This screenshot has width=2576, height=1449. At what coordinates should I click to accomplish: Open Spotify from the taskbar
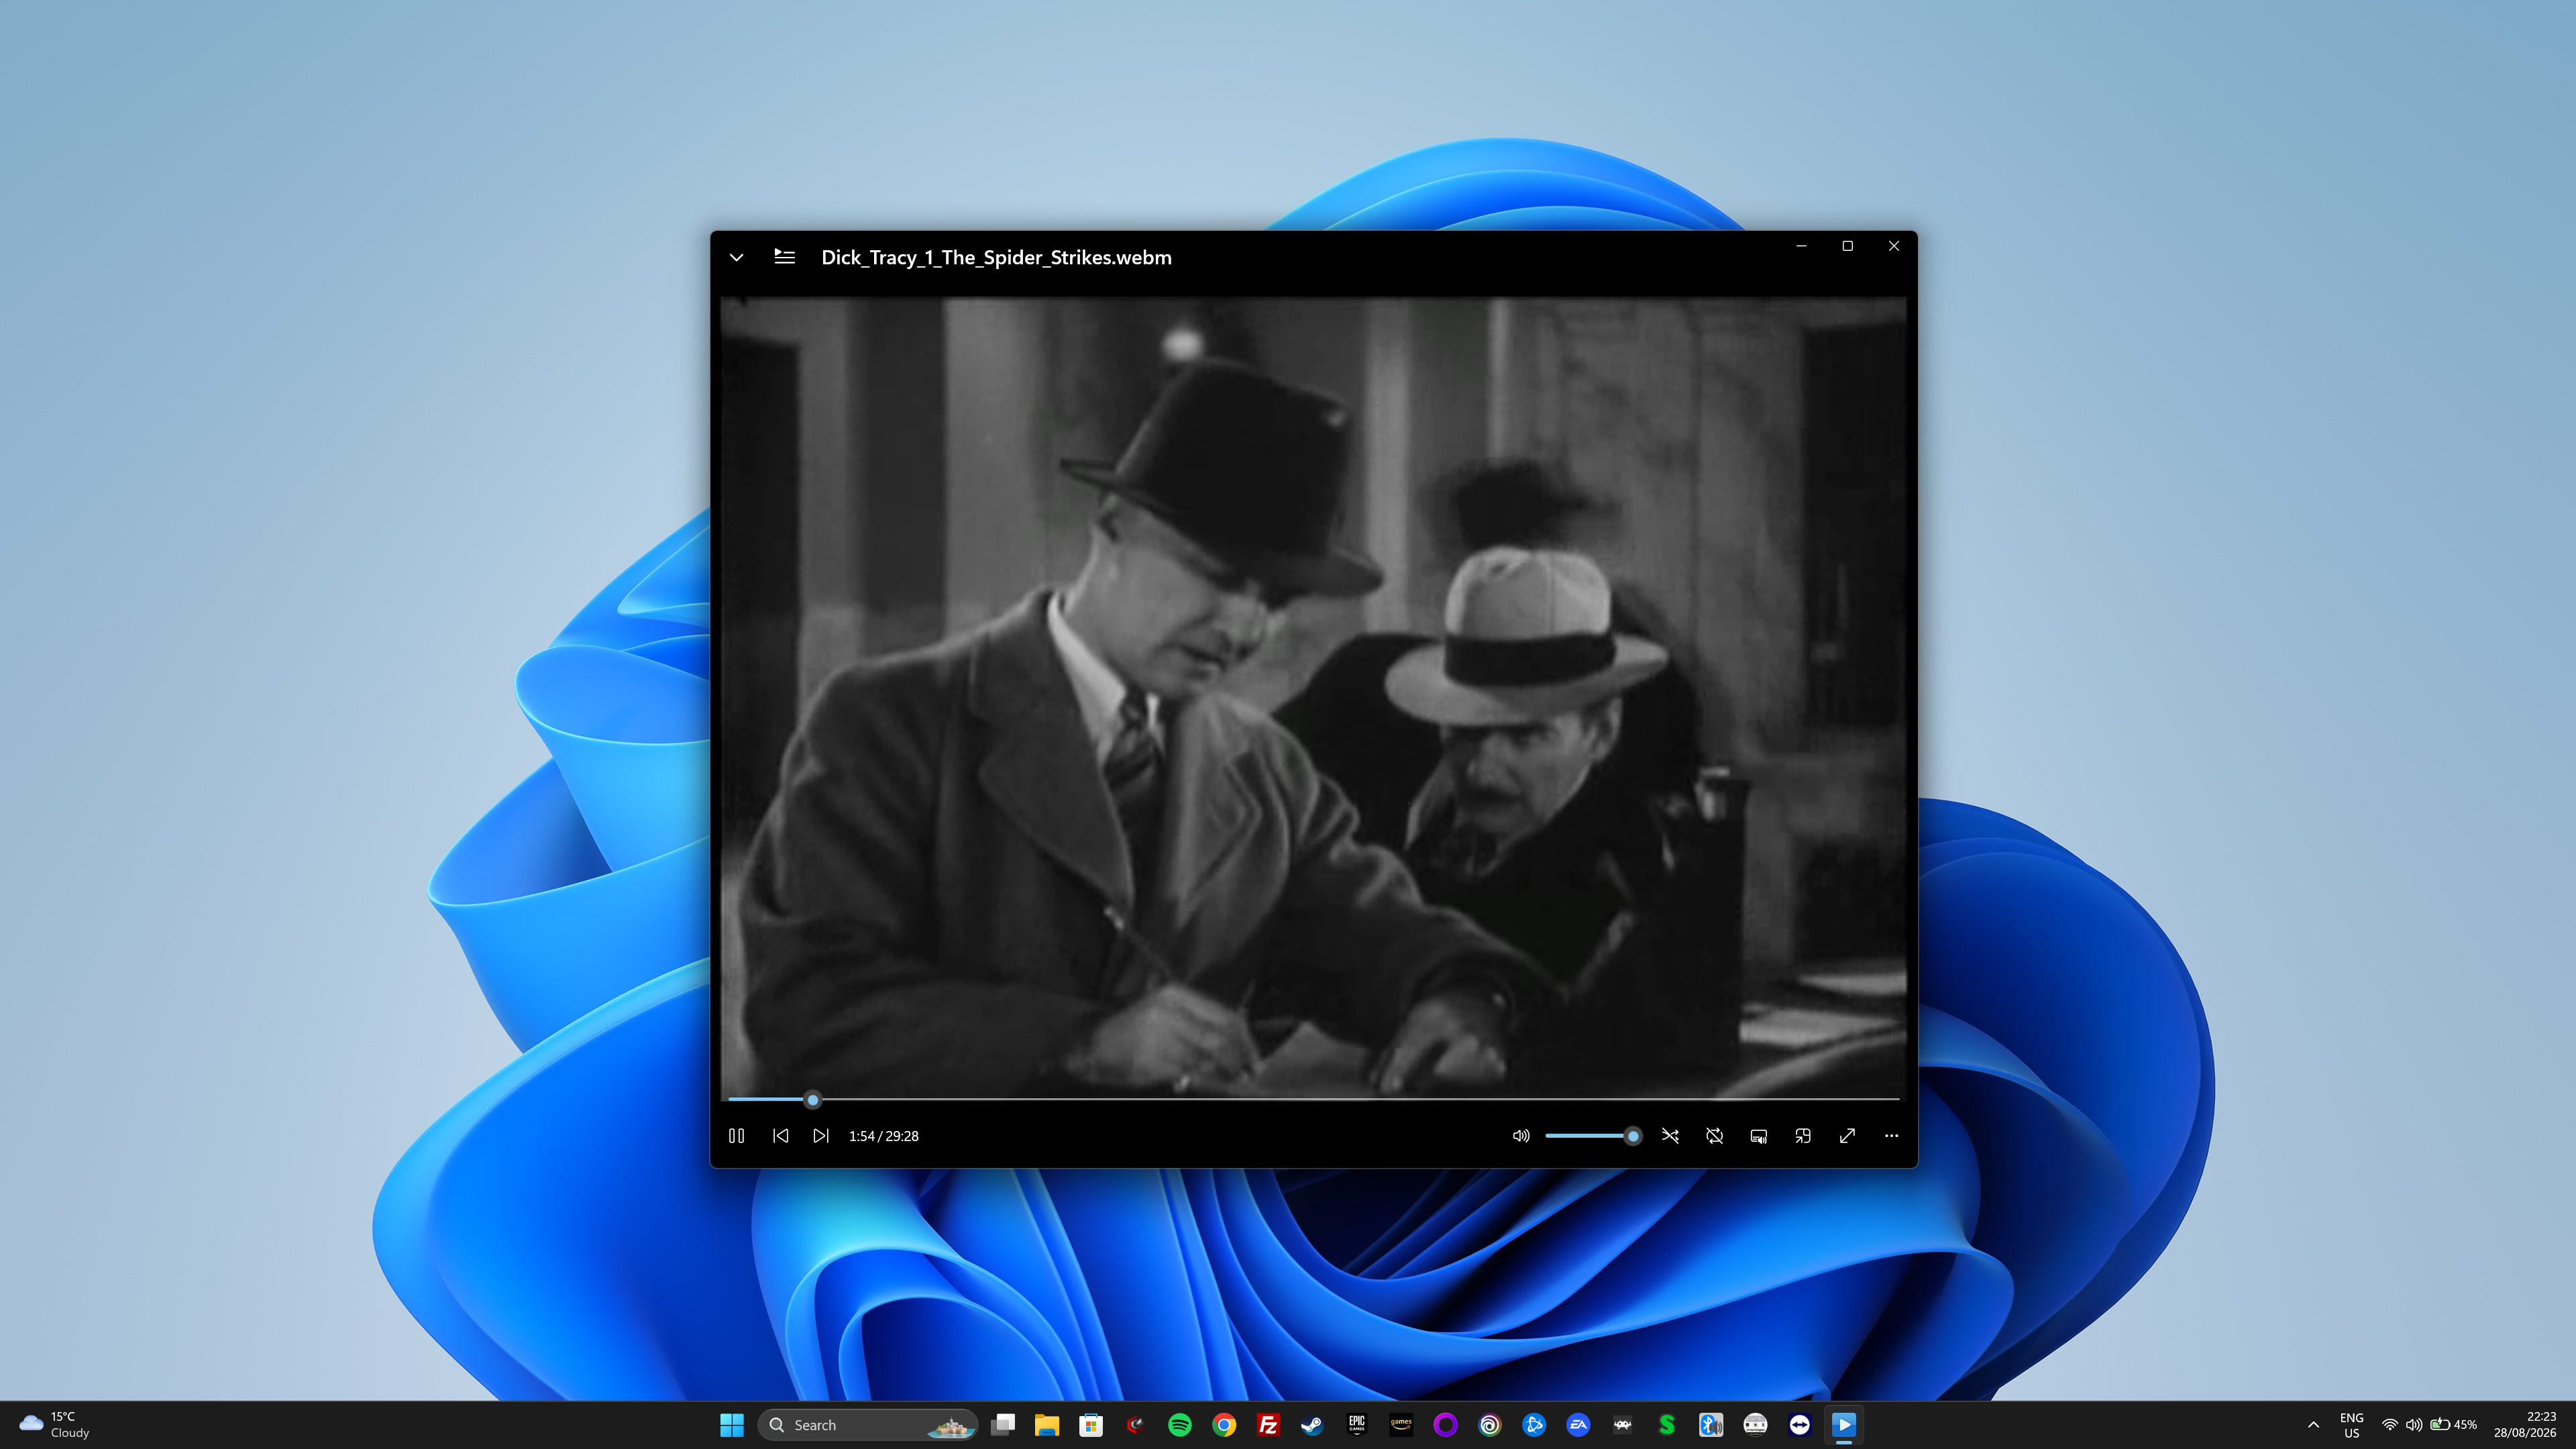[1180, 1425]
